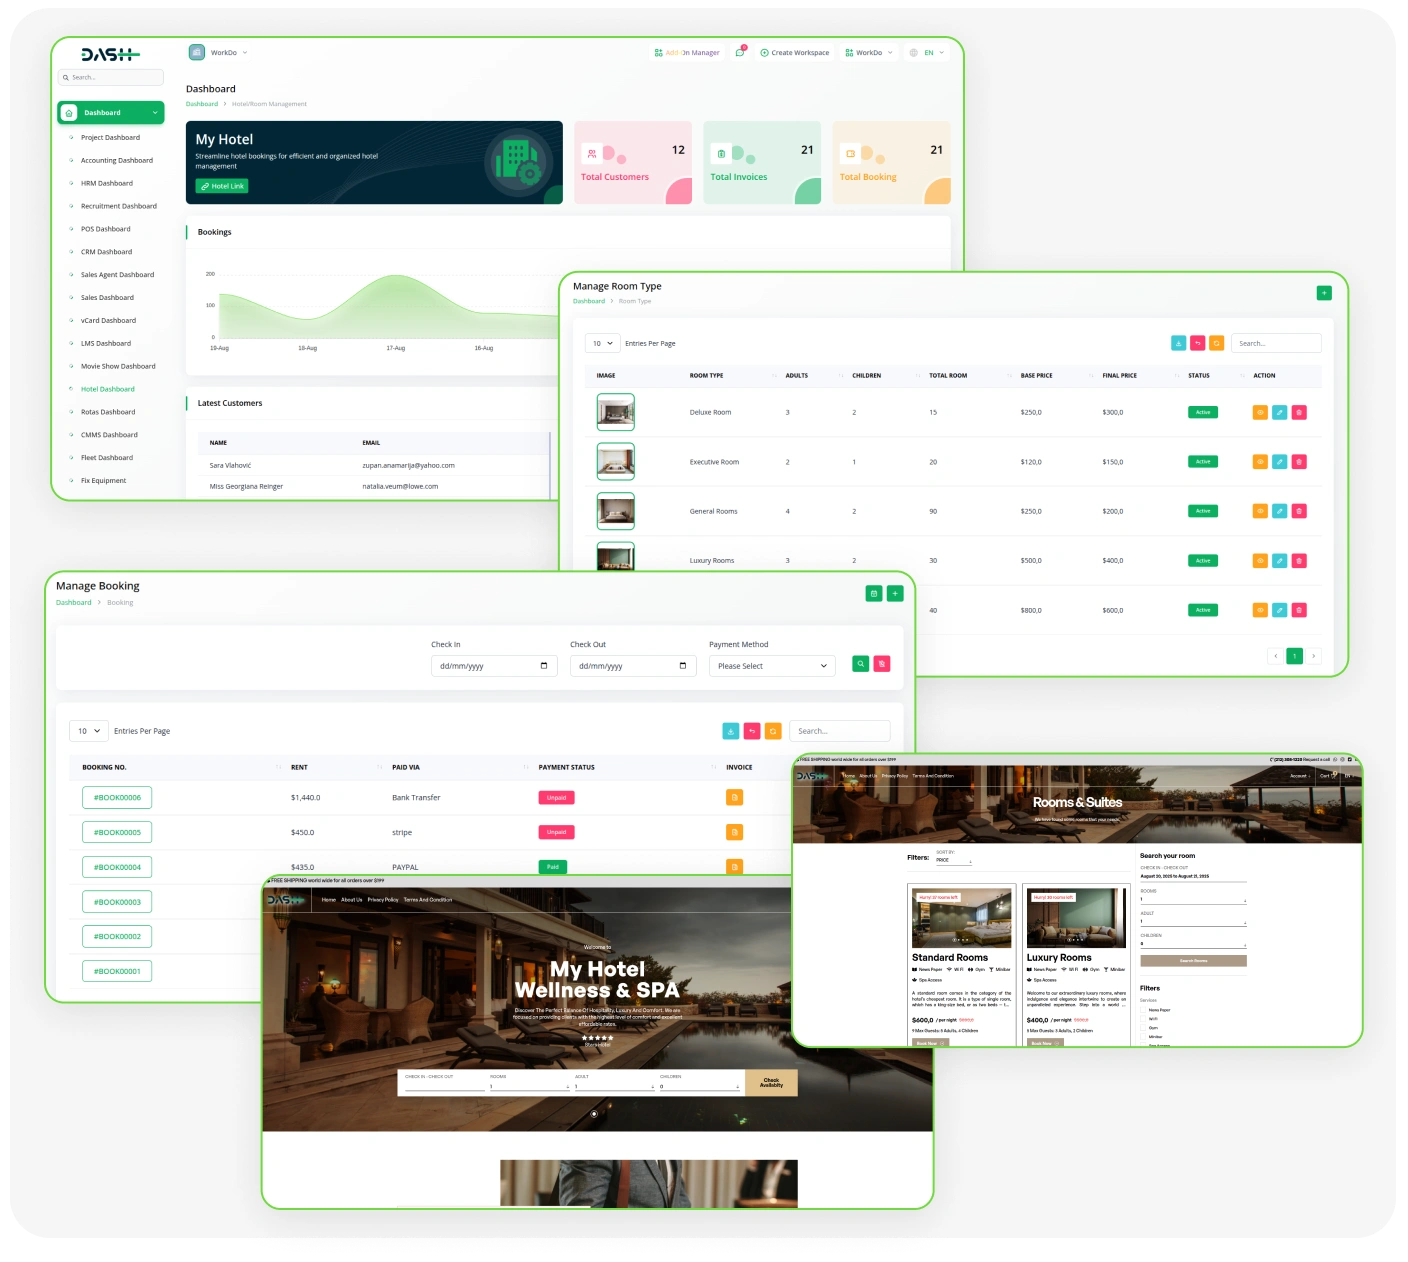This screenshot has height=1262, width=1408.
Task: Check the Wi-Fi service filter checkbox
Action: 1144,1019
